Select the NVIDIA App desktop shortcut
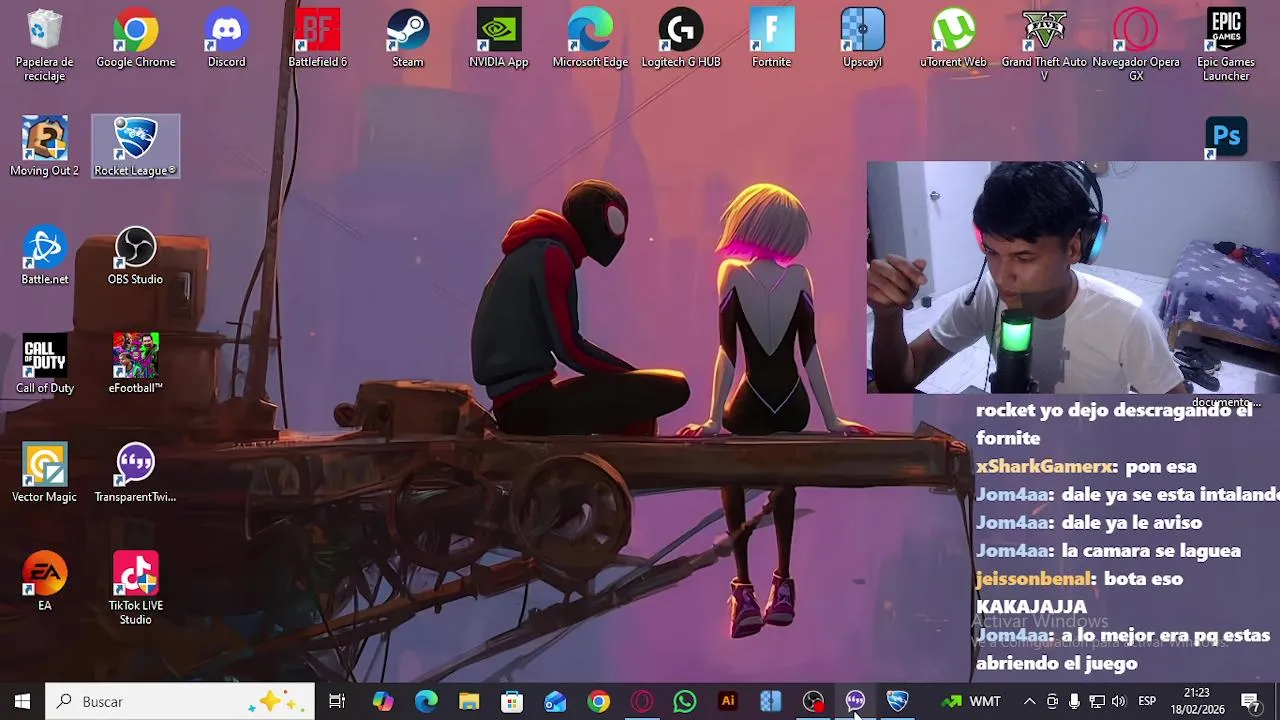This screenshot has height=720, width=1280. pyautogui.click(x=498, y=39)
